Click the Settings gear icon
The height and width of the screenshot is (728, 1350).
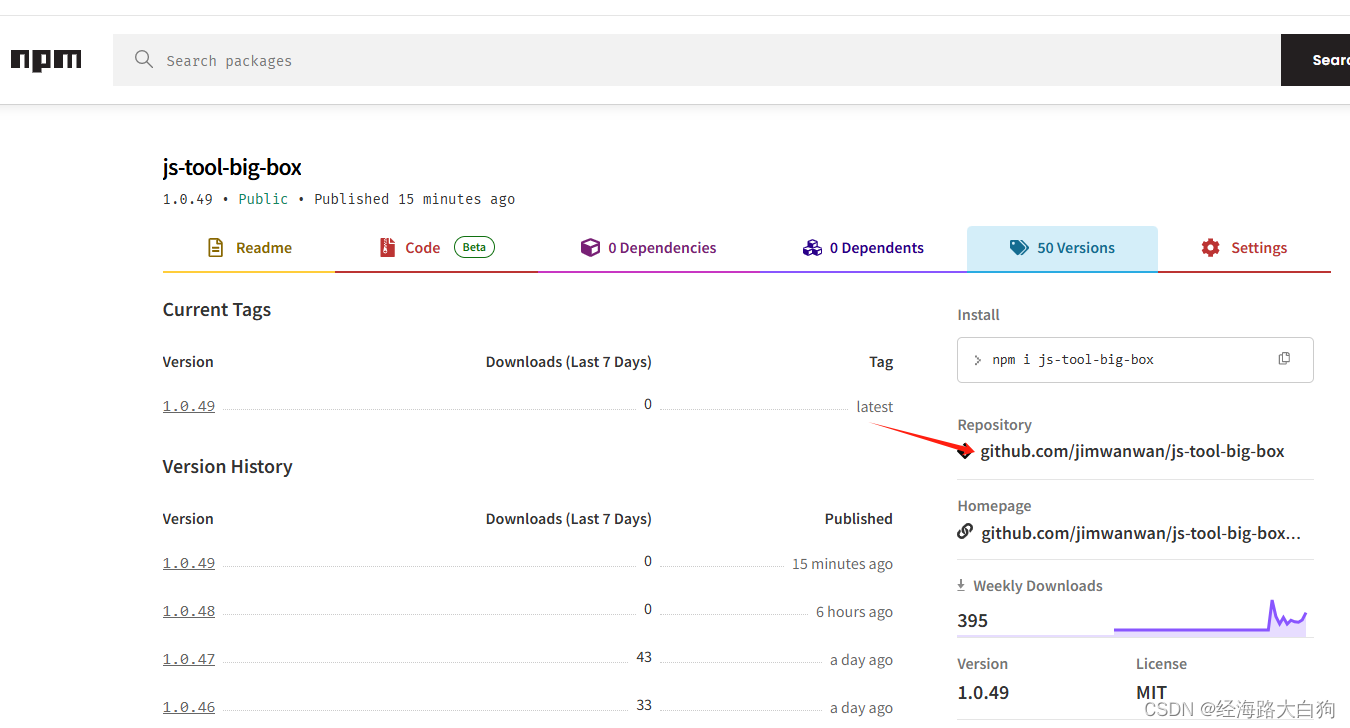[1210, 247]
